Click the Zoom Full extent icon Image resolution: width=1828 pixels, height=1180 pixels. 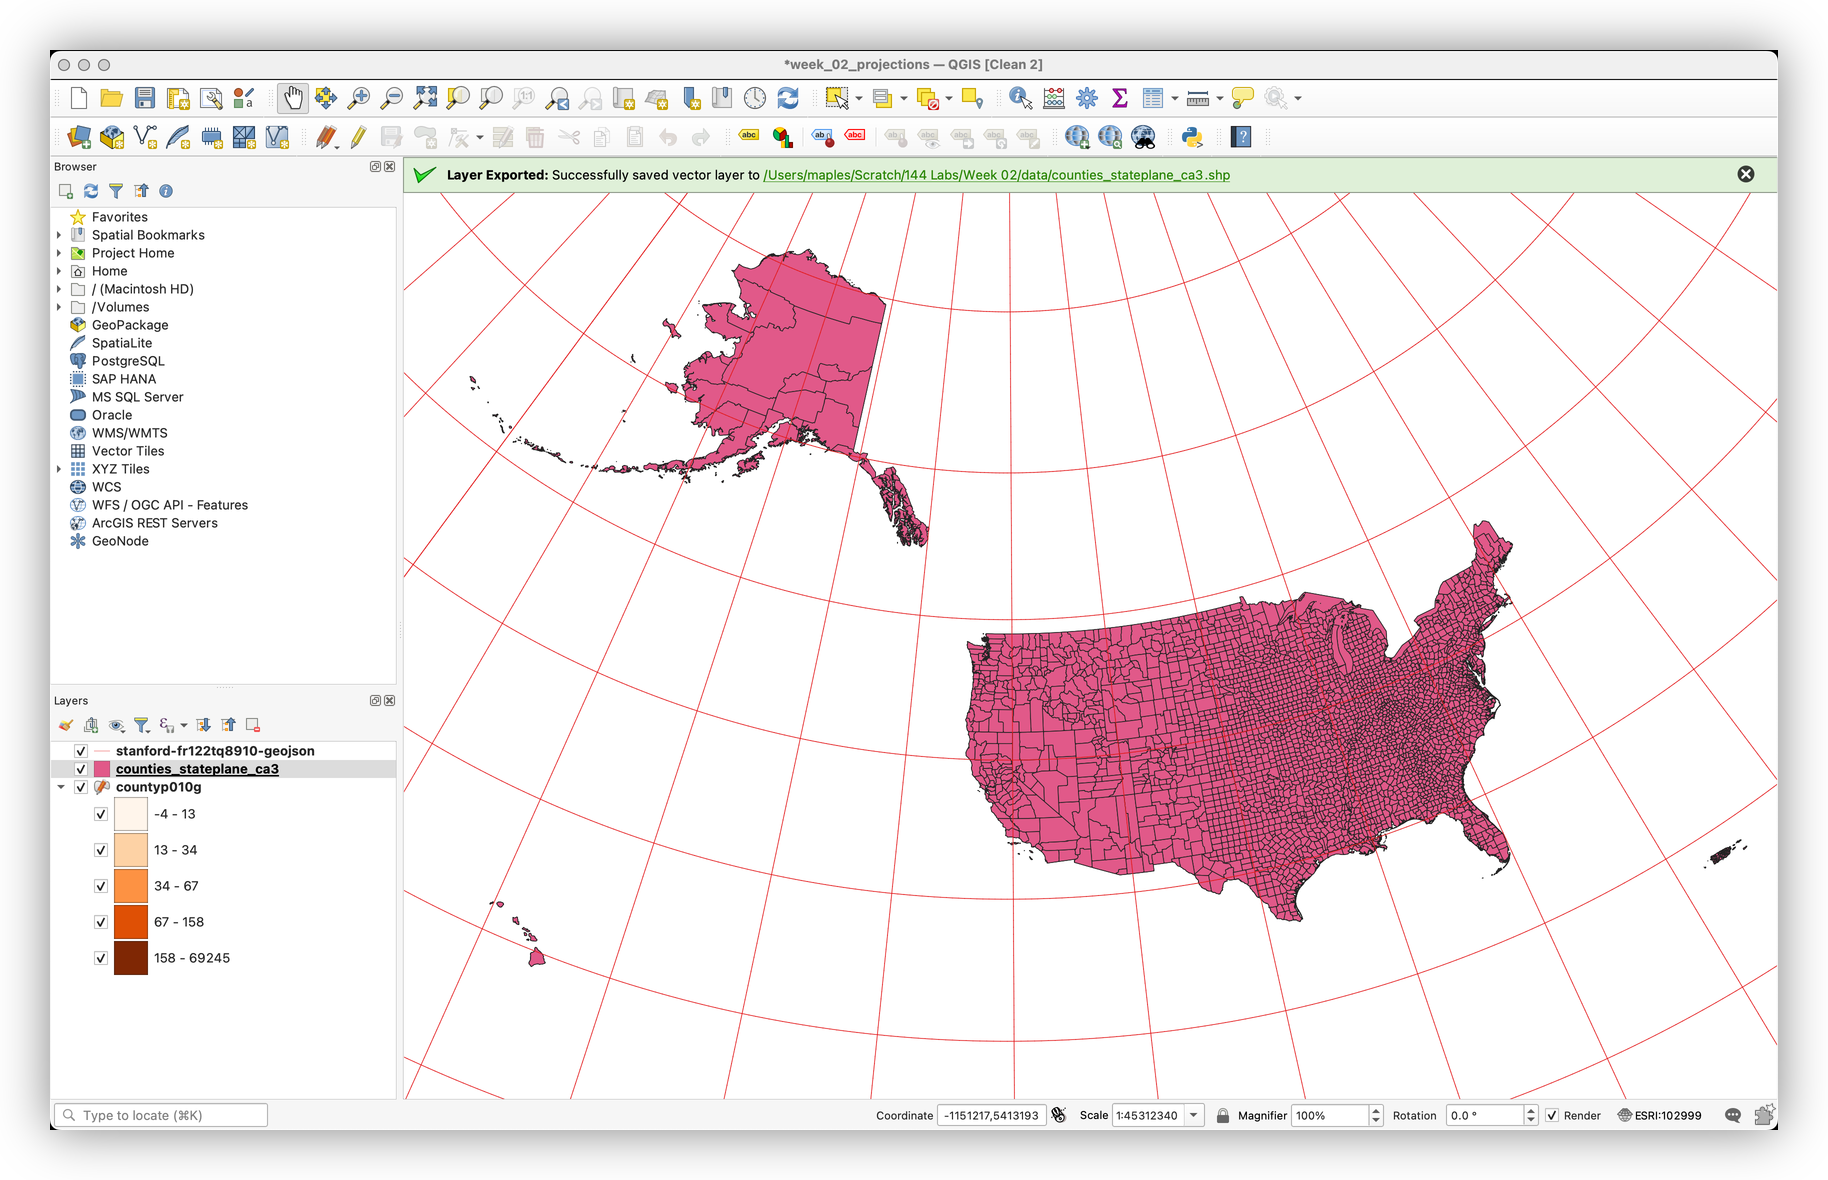(x=425, y=98)
